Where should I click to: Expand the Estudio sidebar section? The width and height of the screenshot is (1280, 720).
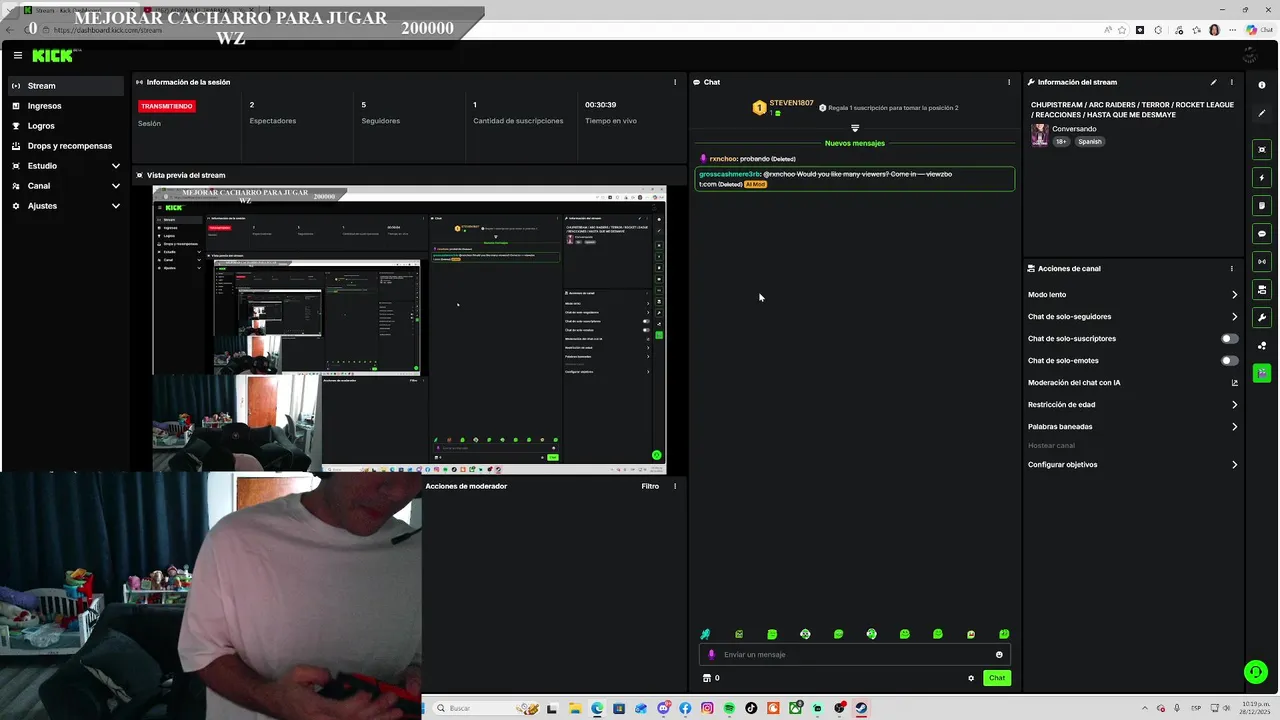point(66,166)
